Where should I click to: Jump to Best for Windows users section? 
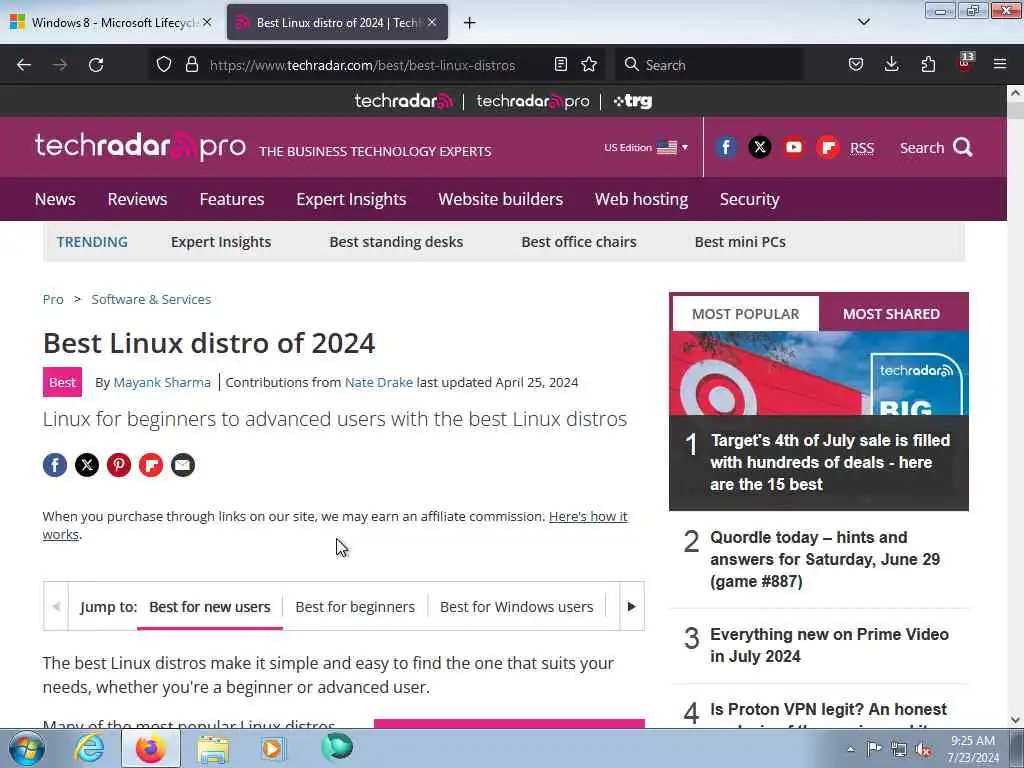517,607
